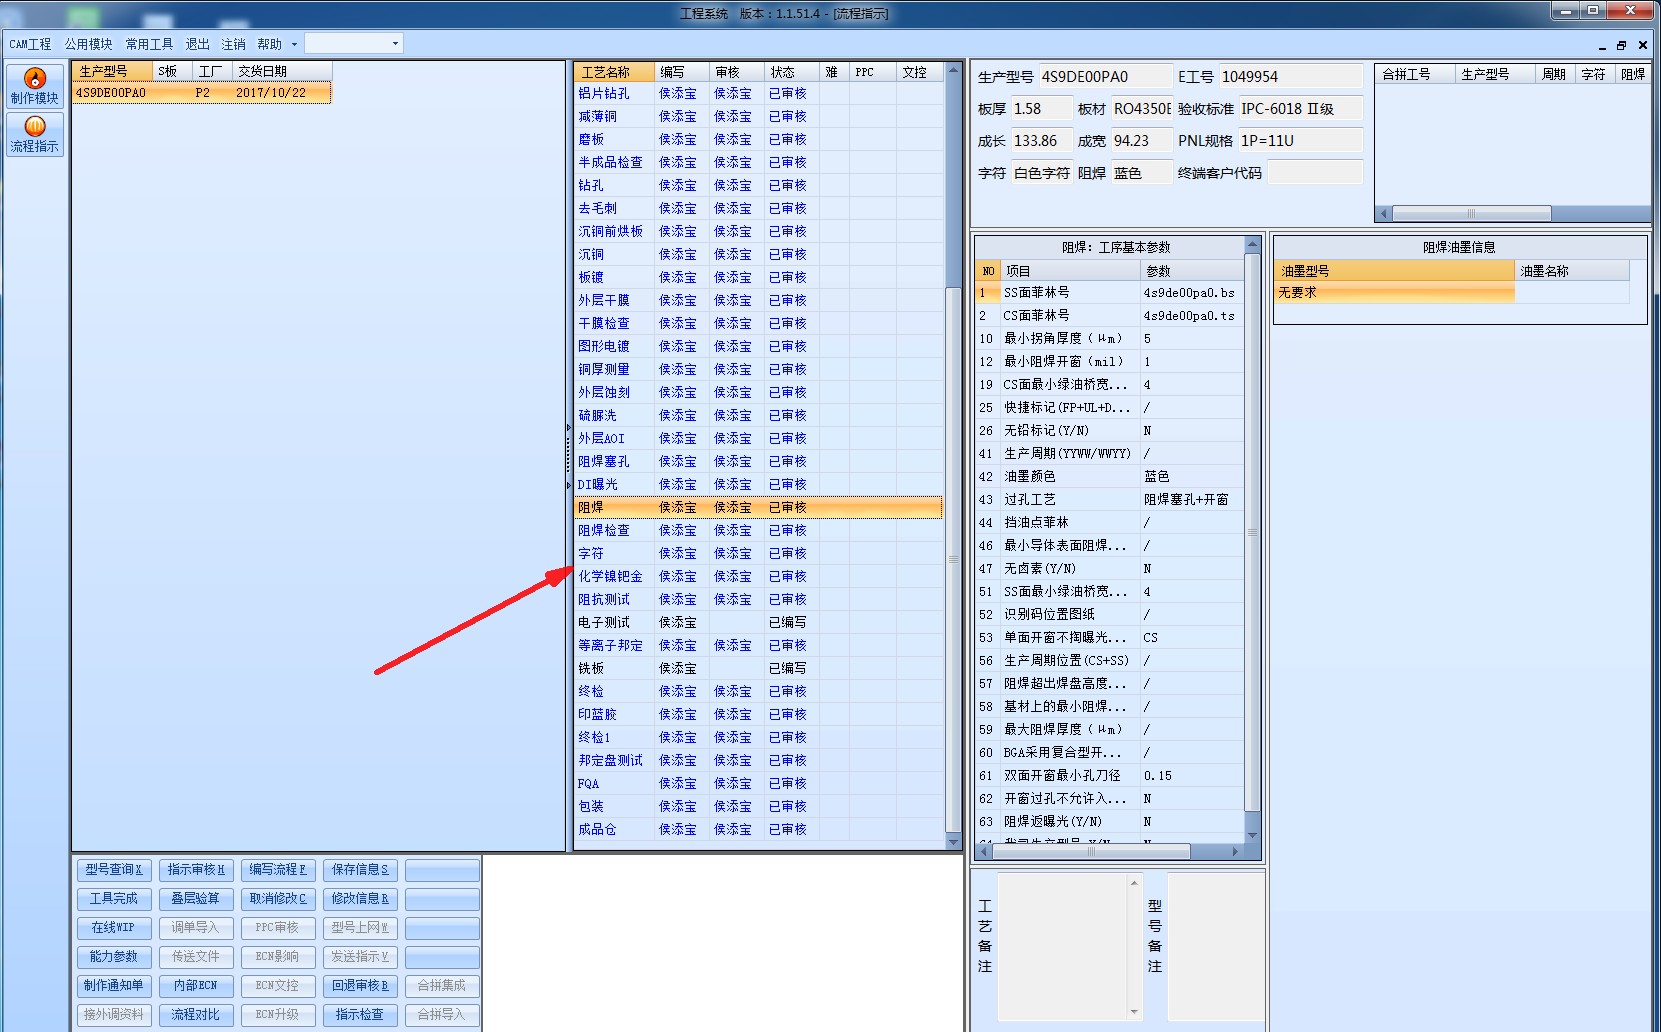Open the 常用工具 menu
The image size is (1661, 1032).
149,44
